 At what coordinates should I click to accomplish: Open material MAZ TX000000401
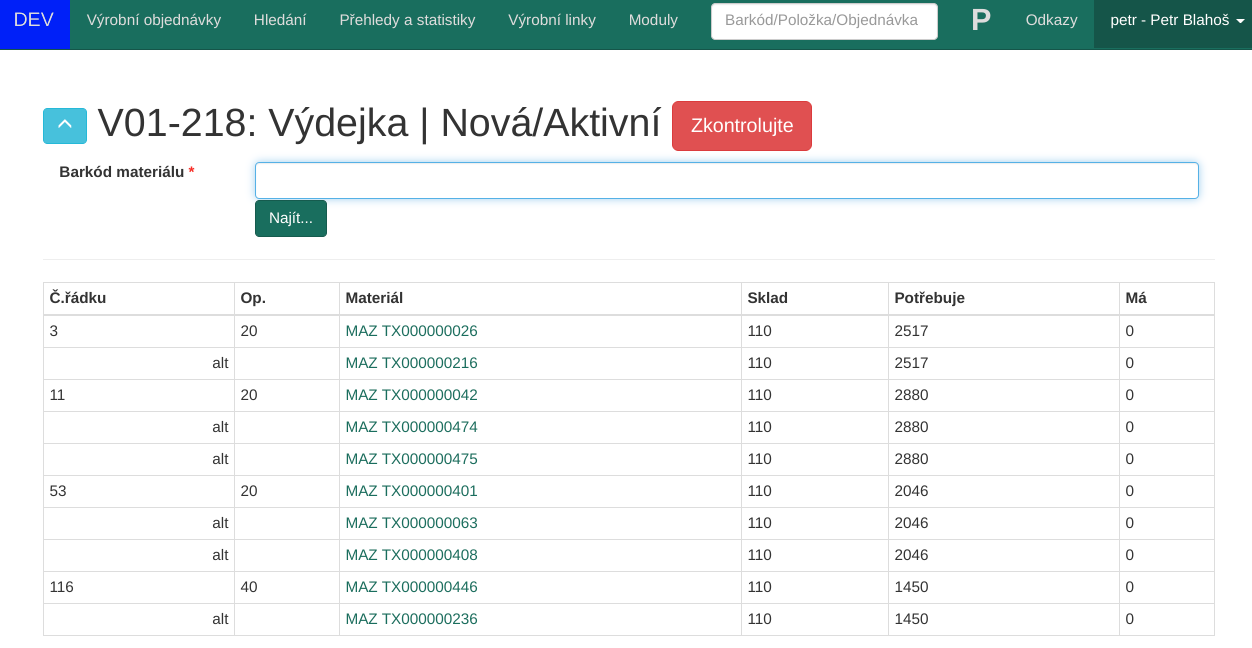[x=412, y=491]
